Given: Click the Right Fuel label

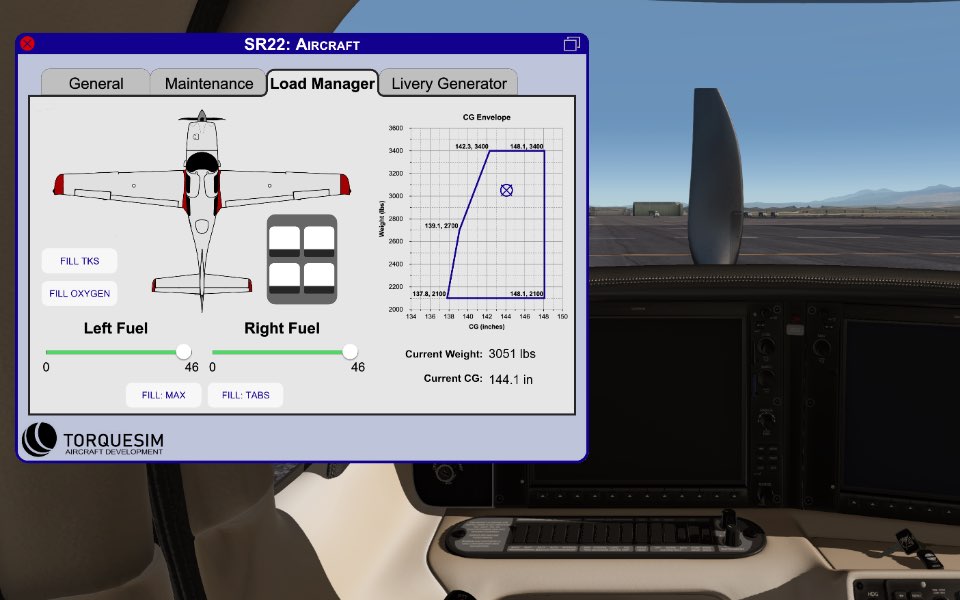Looking at the screenshot, I should coord(282,328).
